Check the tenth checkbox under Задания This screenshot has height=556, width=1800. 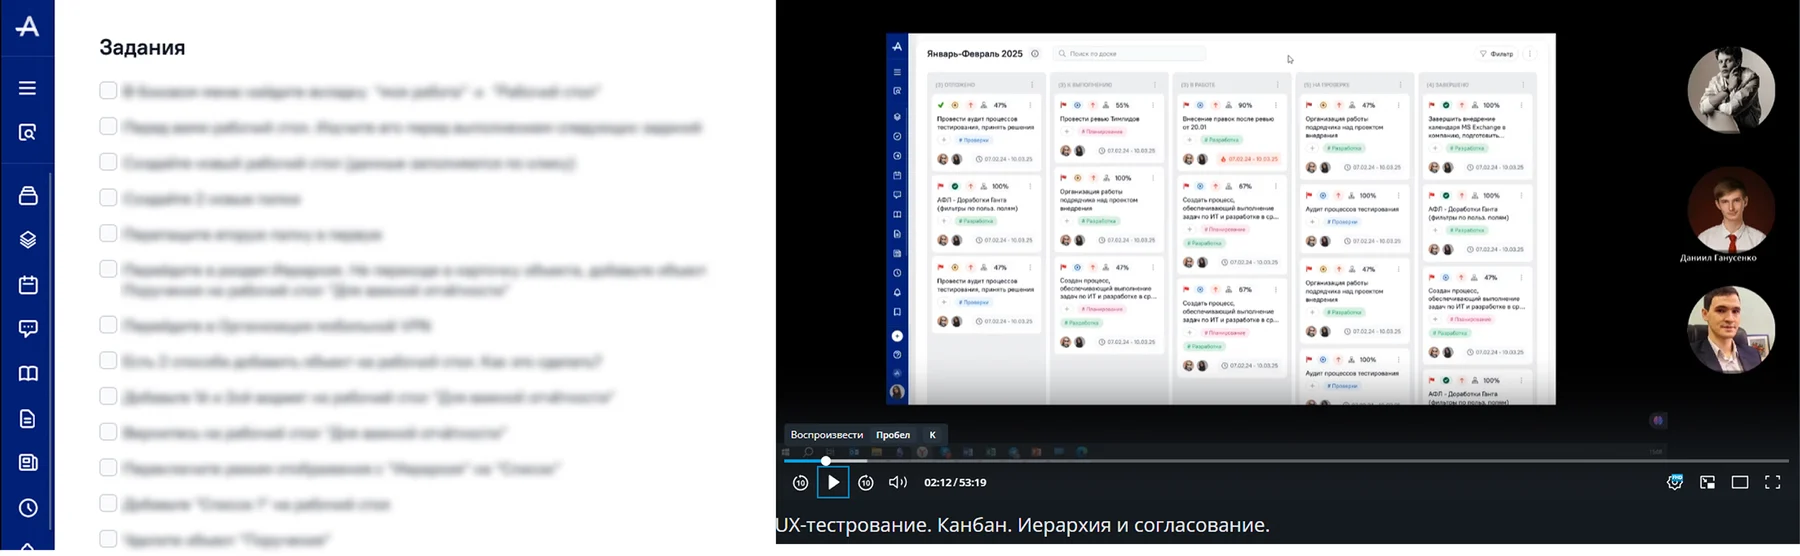point(108,432)
